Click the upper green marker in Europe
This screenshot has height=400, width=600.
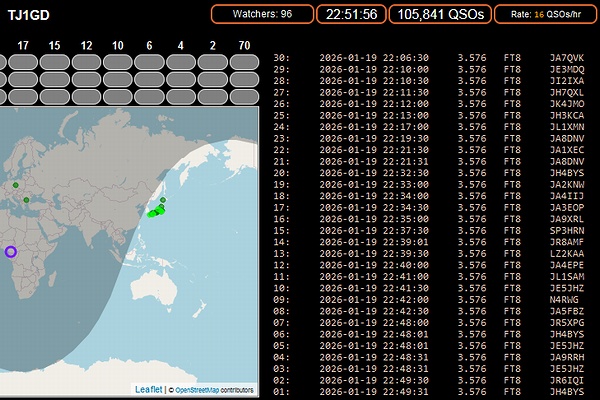coord(15,184)
